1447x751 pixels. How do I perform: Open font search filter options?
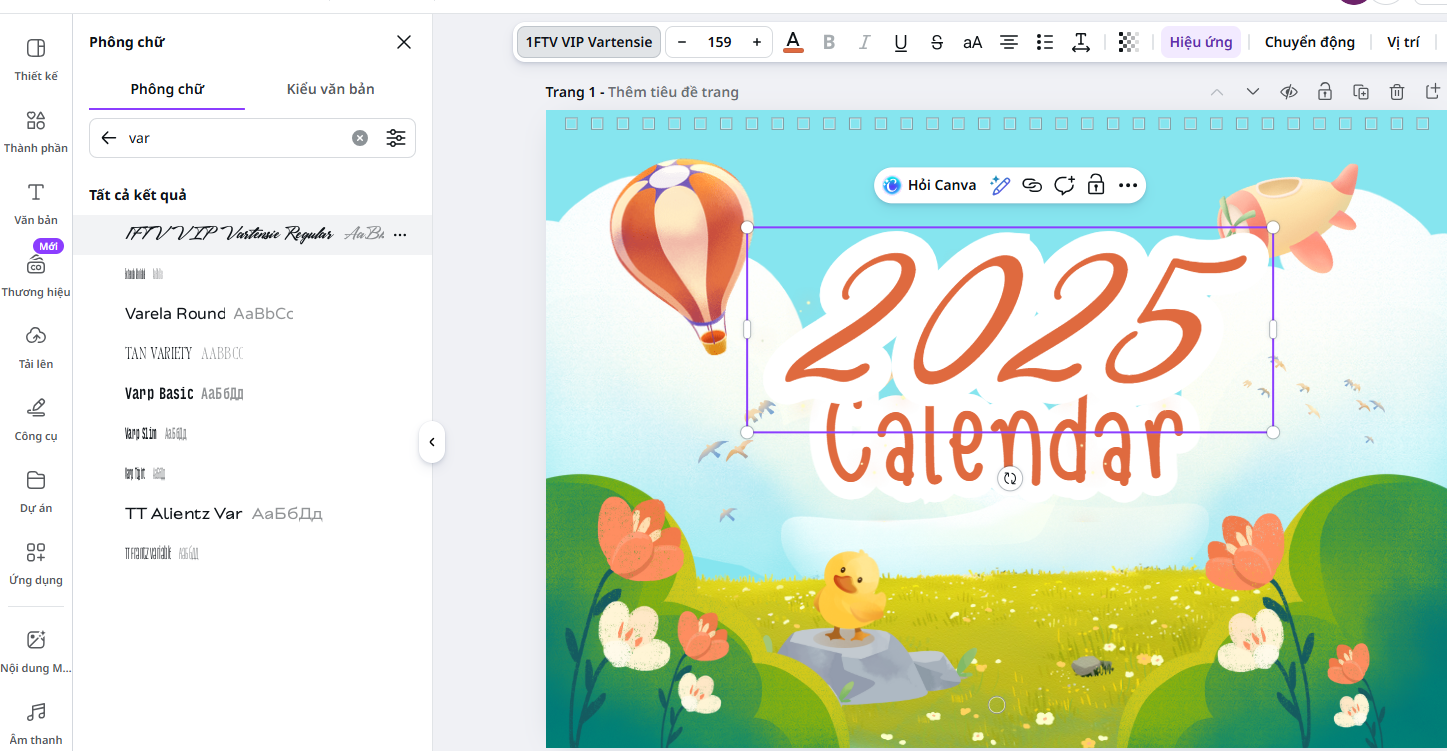396,138
